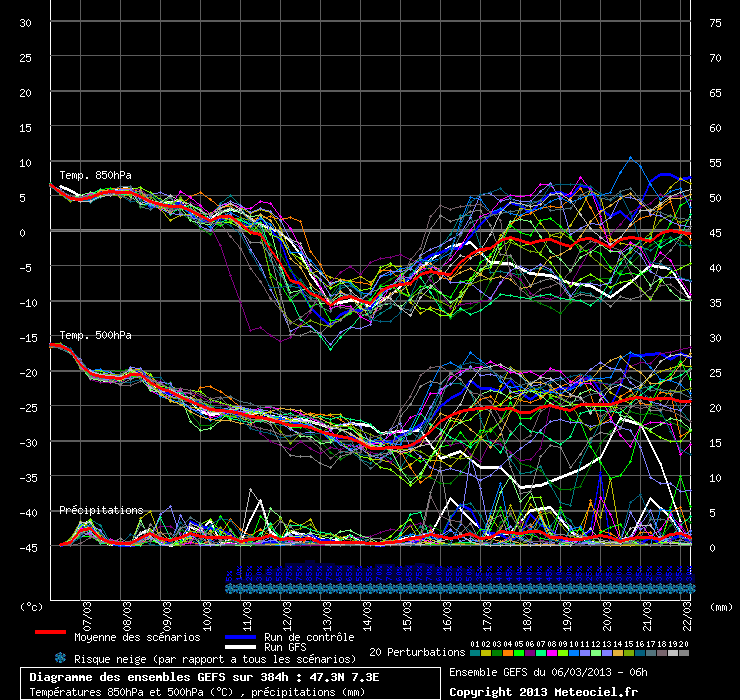This screenshot has height=700, width=740.
Task: Click the 20 Perturbations legend label
Action: click(417, 652)
